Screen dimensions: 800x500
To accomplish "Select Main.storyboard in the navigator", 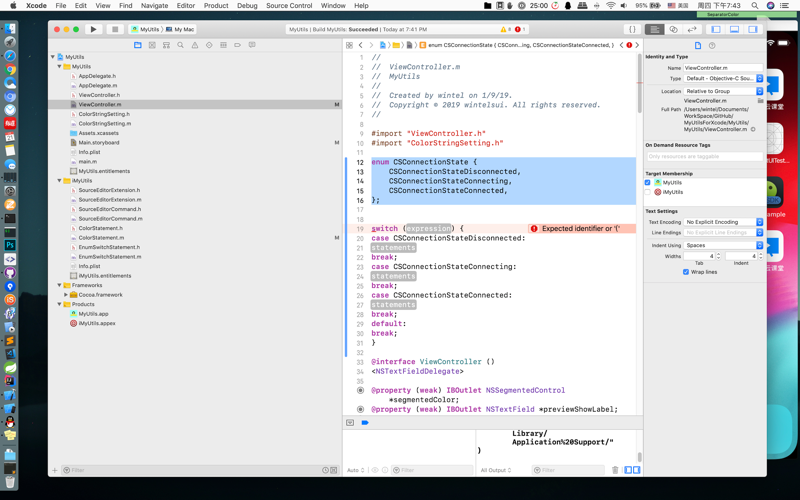I will 98,143.
